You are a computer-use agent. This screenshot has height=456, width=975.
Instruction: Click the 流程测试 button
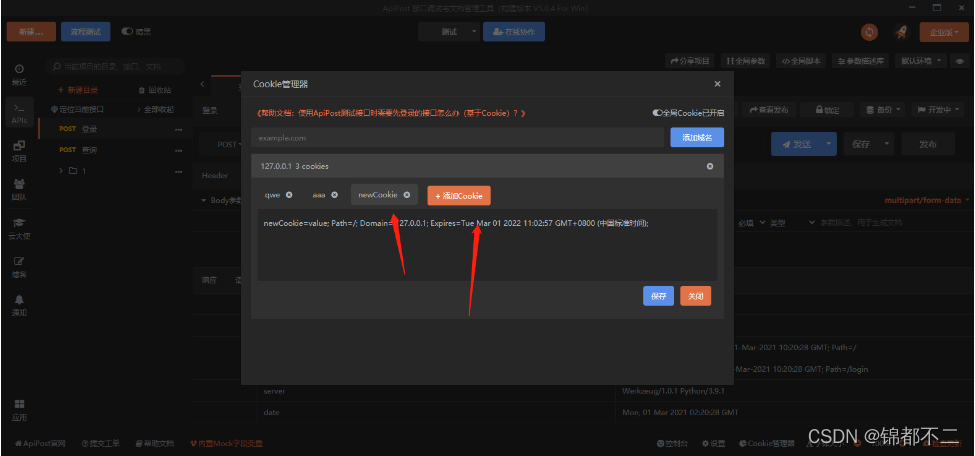(x=86, y=32)
